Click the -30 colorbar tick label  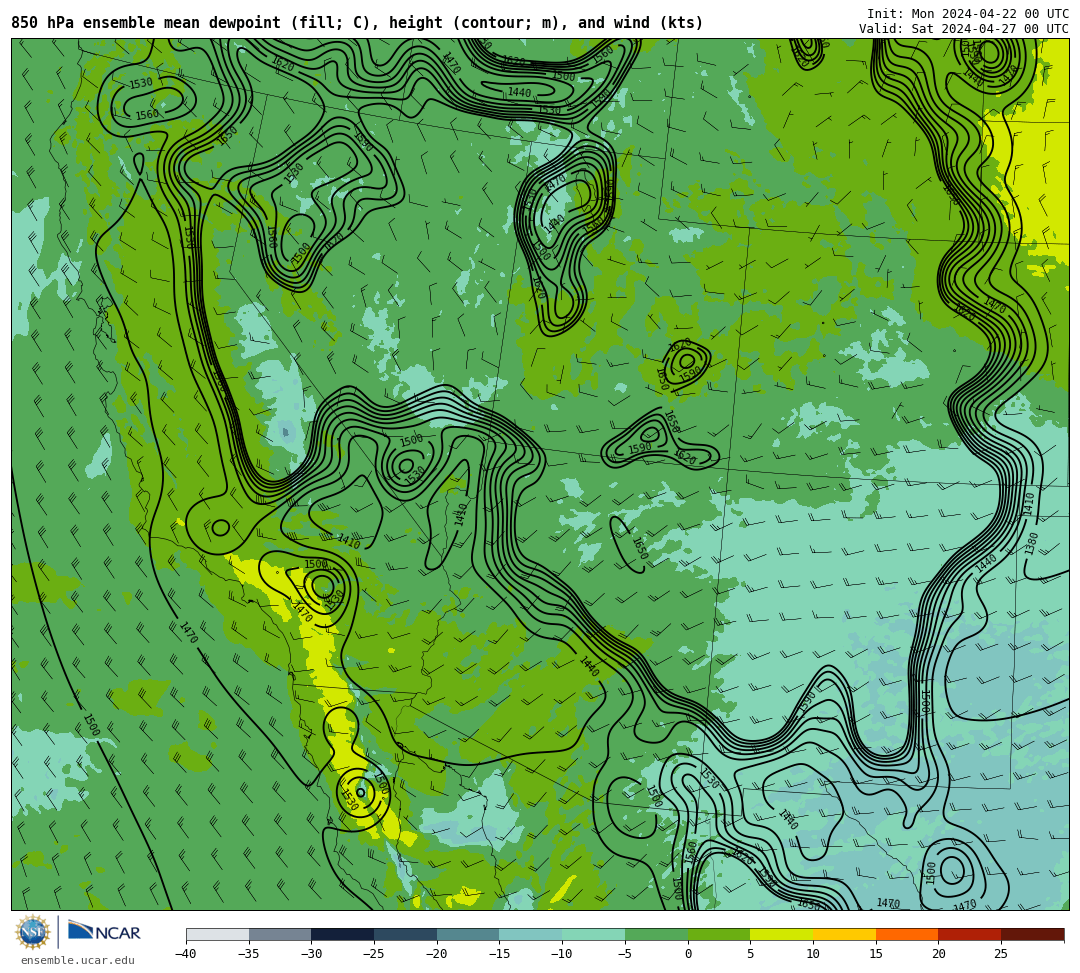tap(311, 954)
